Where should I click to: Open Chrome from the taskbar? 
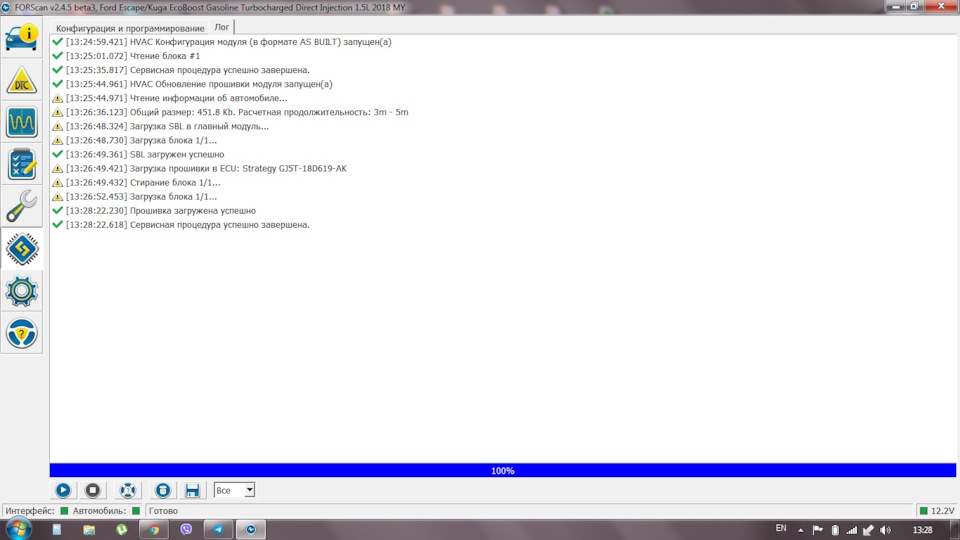pos(154,530)
